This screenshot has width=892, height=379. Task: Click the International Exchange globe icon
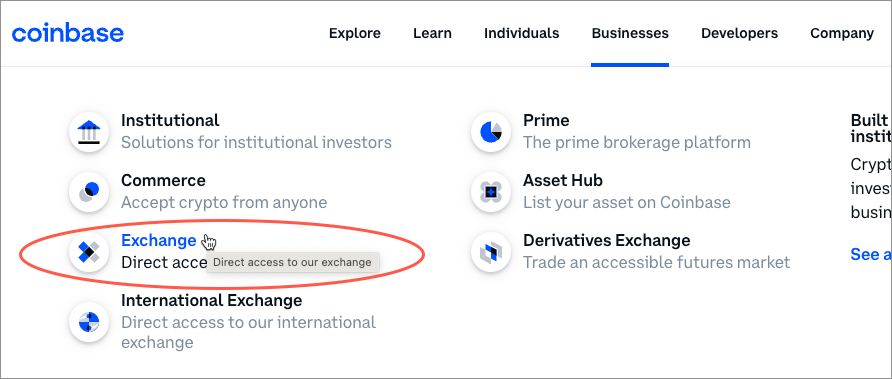pos(88,322)
